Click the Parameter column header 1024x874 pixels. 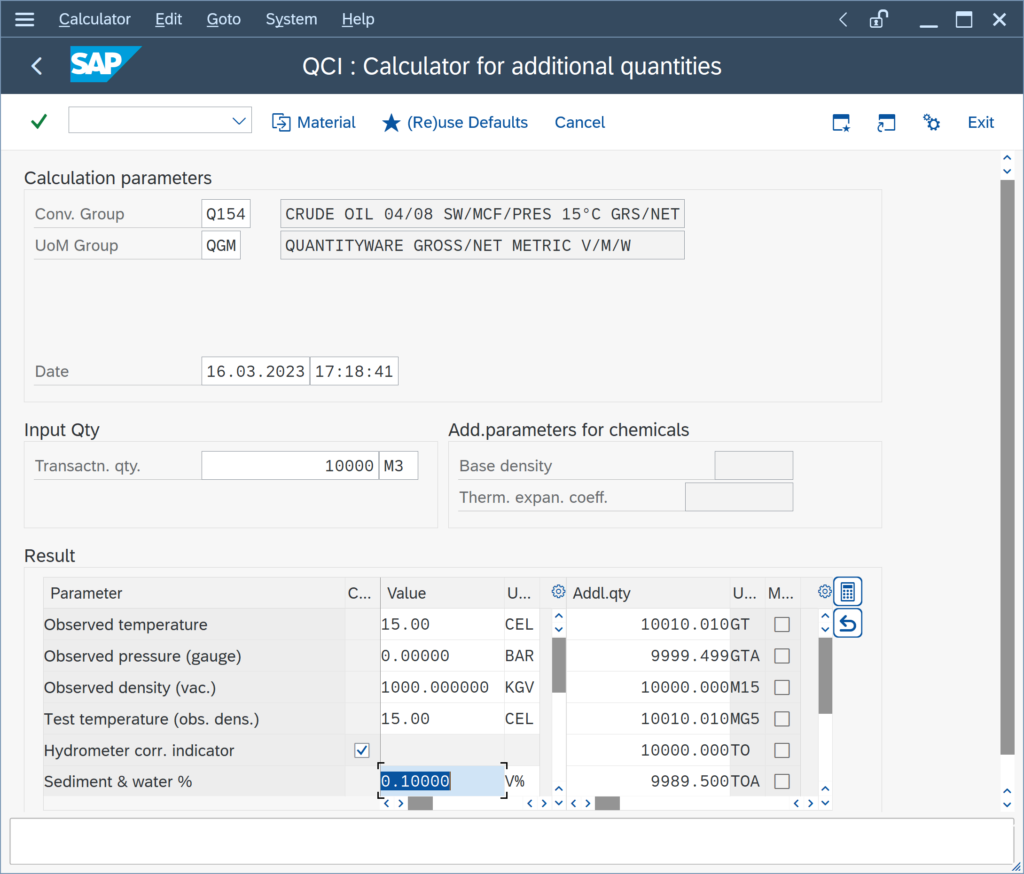194,592
